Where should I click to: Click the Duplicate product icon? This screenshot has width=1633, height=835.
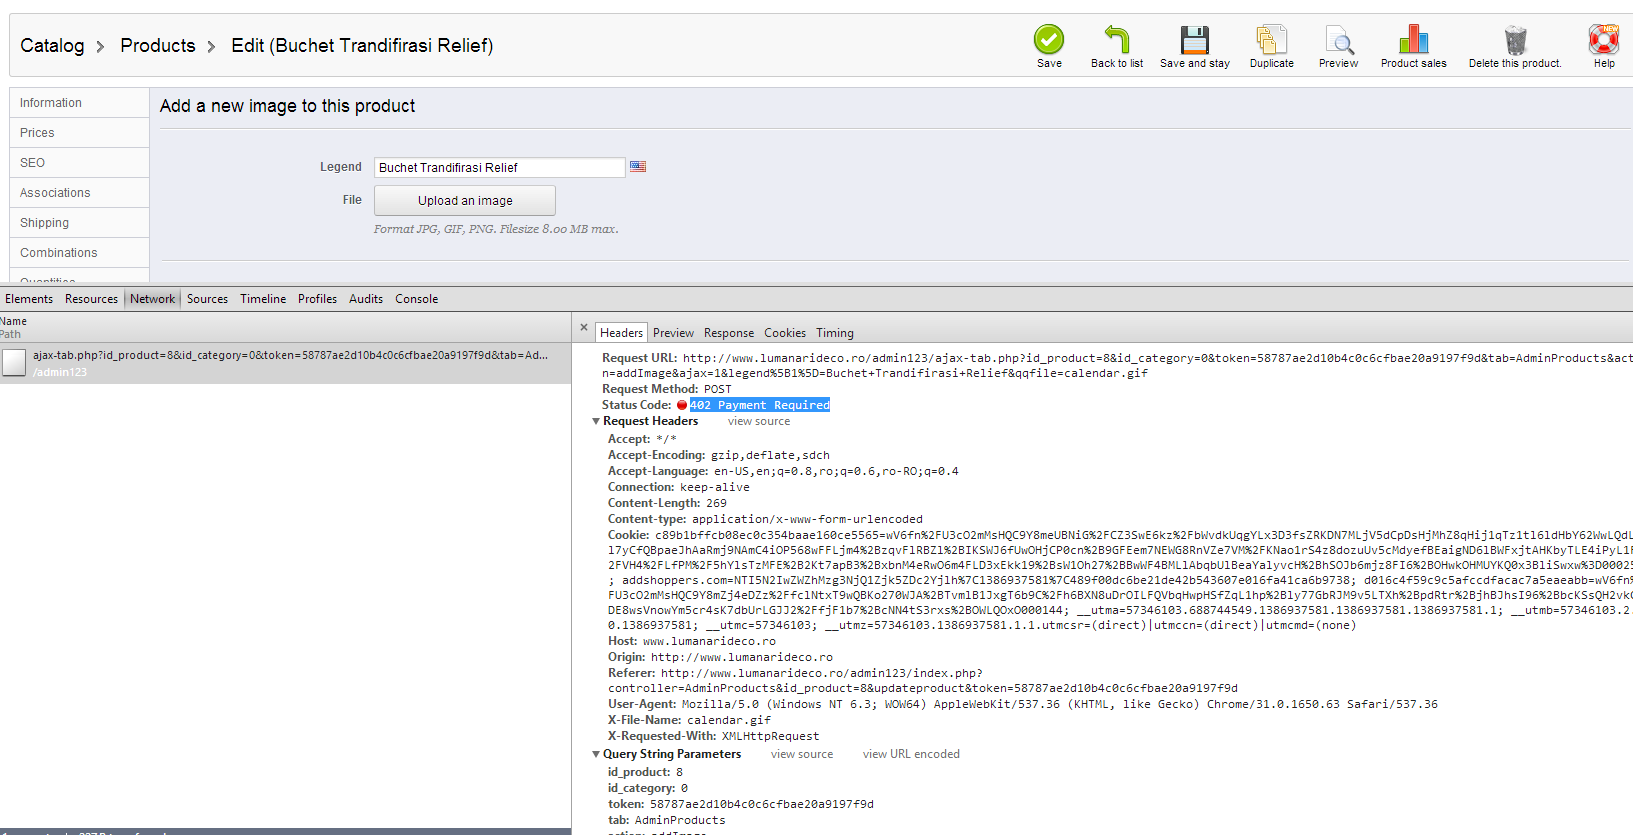1272,40
